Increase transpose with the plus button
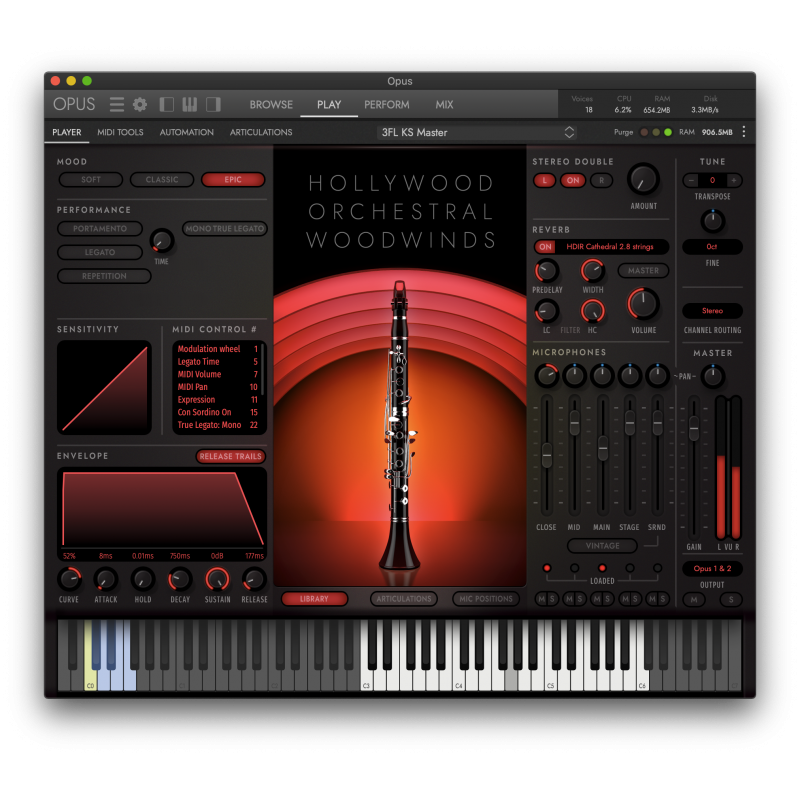The height and width of the screenshot is (800, 800). [x=734, y=180]
